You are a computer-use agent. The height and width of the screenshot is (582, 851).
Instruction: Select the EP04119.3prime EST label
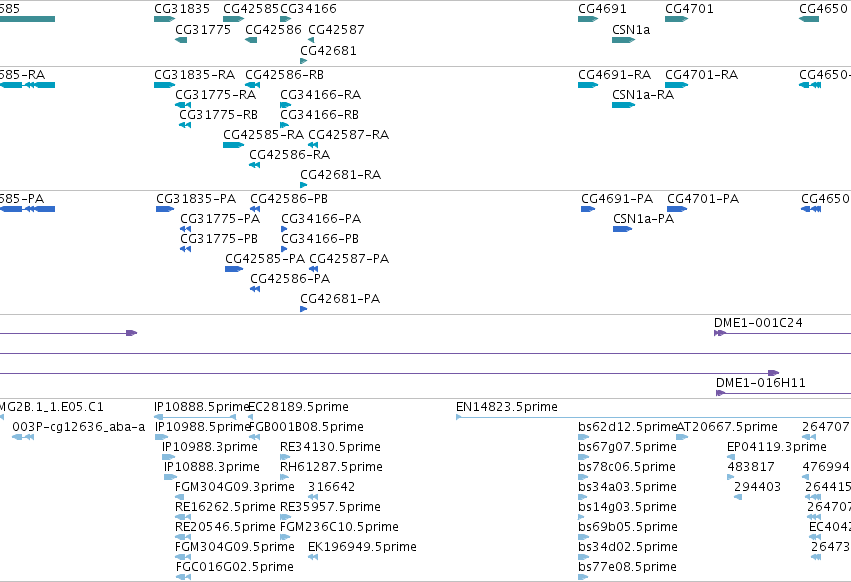(x=776, y=447)
